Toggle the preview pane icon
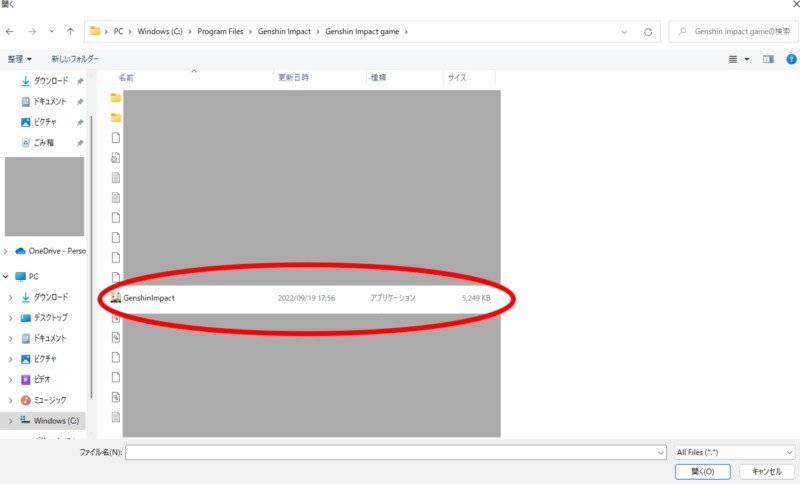The image size is (800, 484). pyautogui.click(x=768, y=59)
